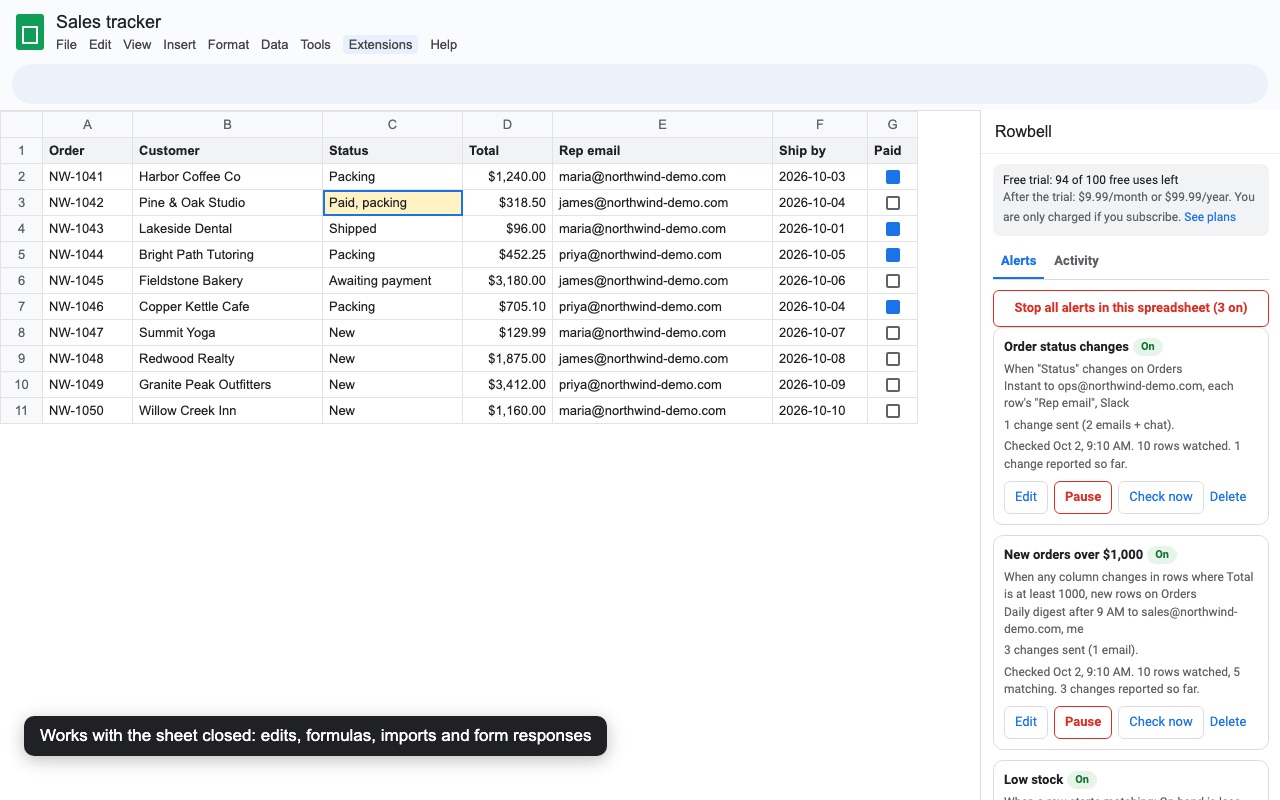Switch to the Alerts tab
This screenshot has height=800, width=1280.
coord(1018,261)
